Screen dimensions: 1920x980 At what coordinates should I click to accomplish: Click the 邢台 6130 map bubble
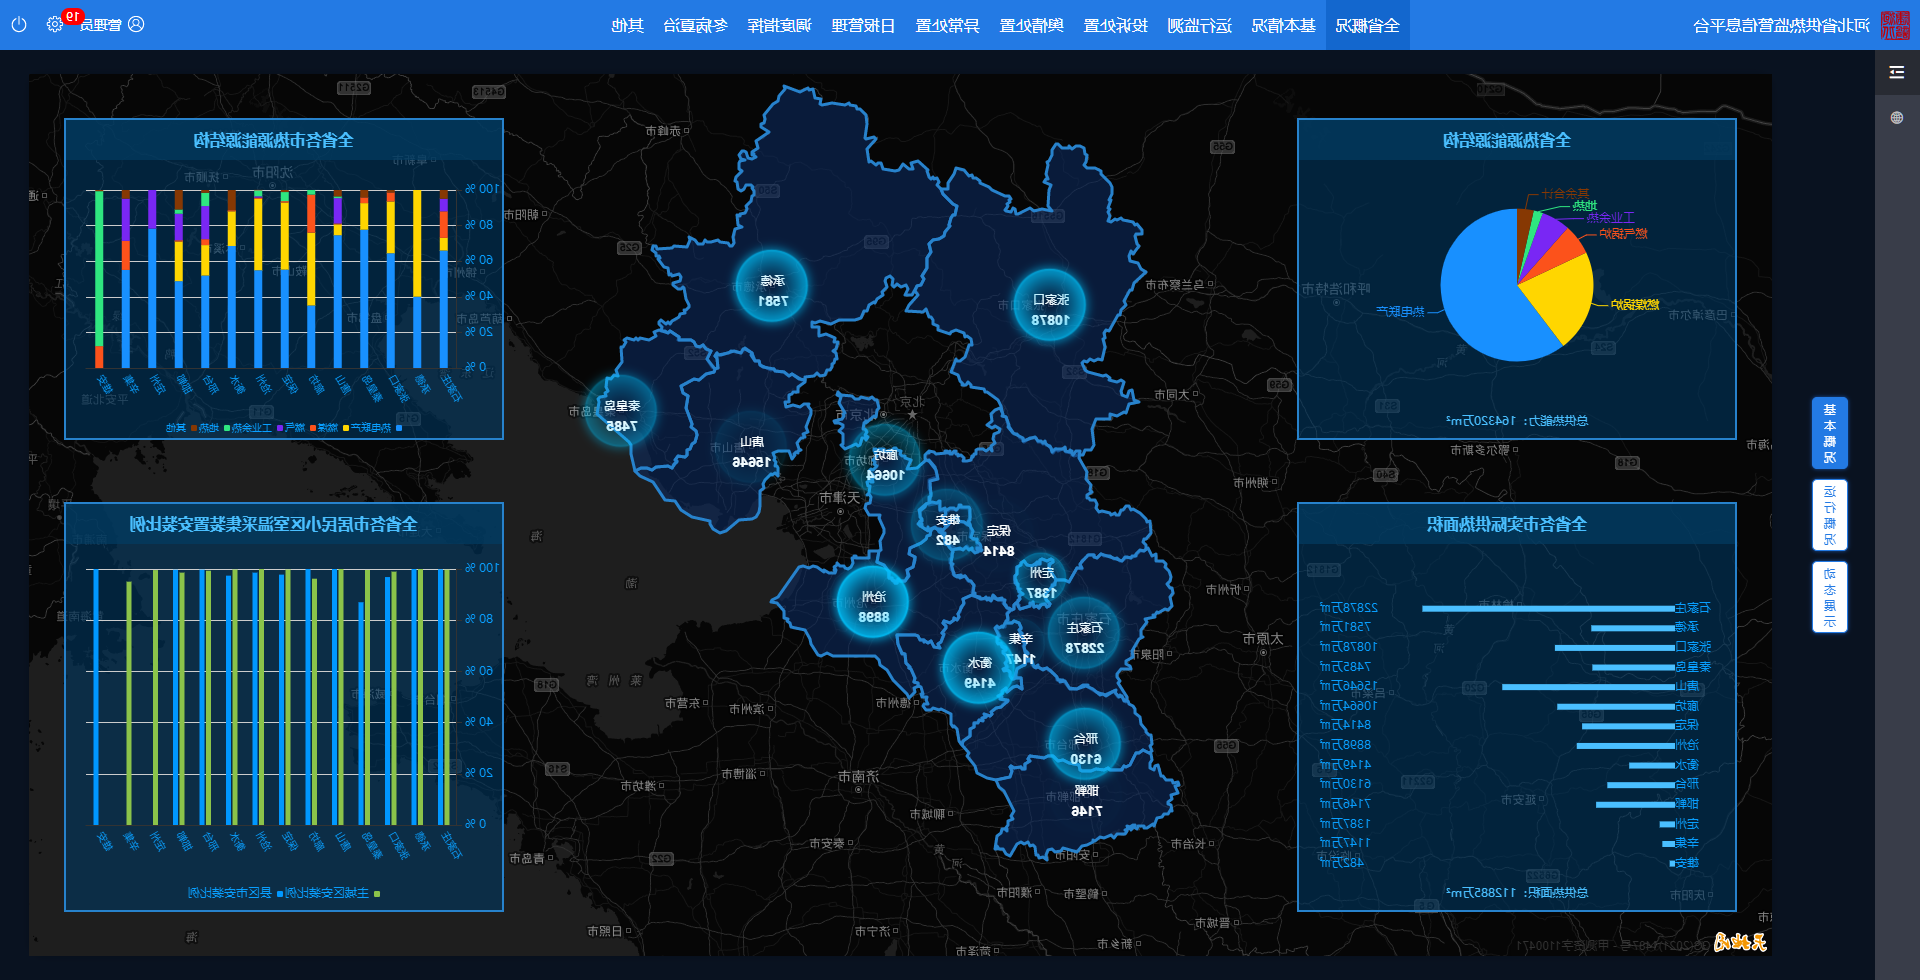click(x=1085, y=746)
